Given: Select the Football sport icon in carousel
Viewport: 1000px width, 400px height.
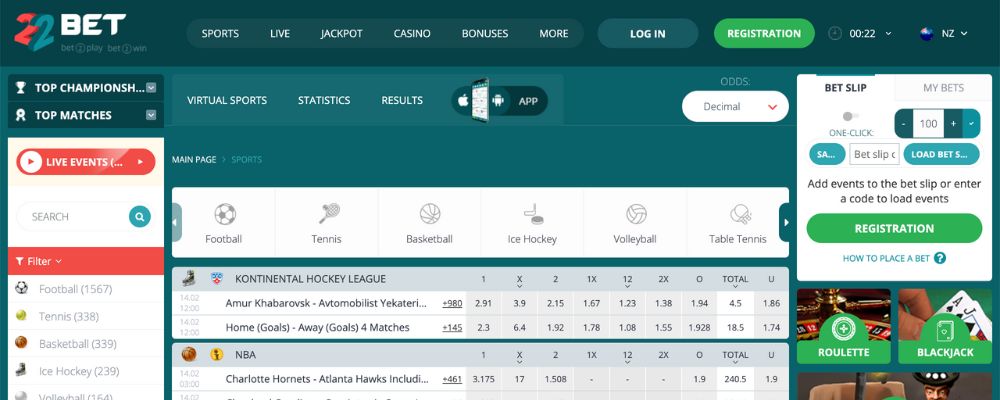Looking at the screenshot, I should click(x=224, y=214).
